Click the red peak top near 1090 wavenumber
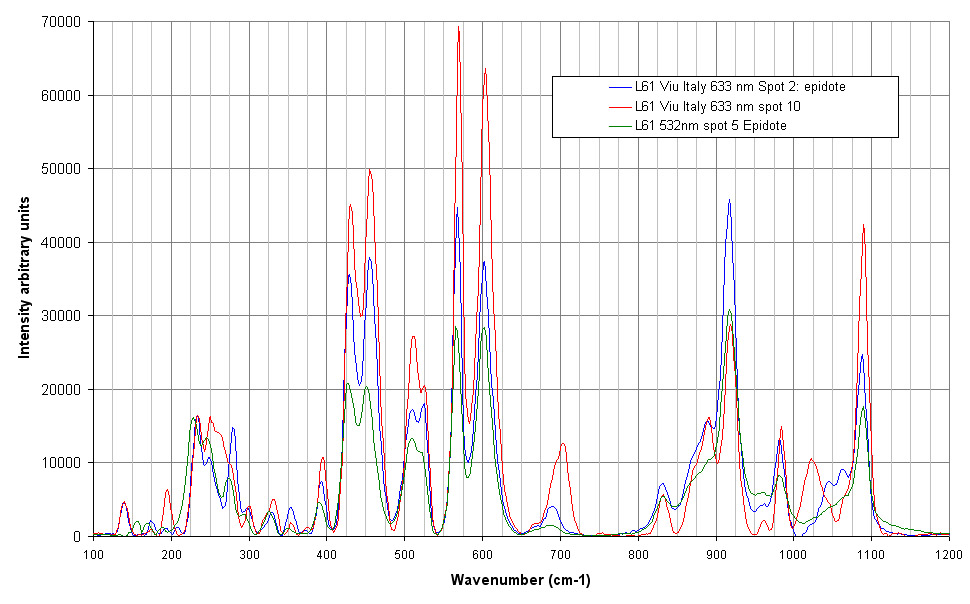 click(x=863, y=226)
